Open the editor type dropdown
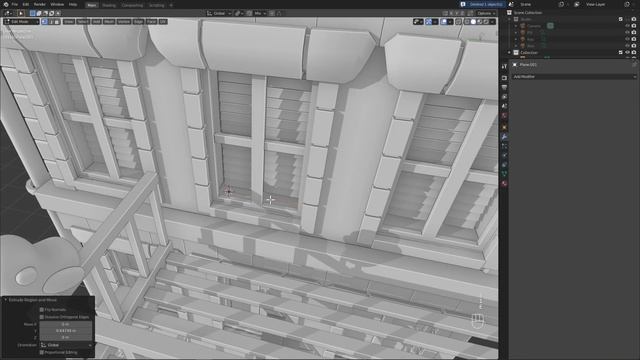 [x=8, y=13]
